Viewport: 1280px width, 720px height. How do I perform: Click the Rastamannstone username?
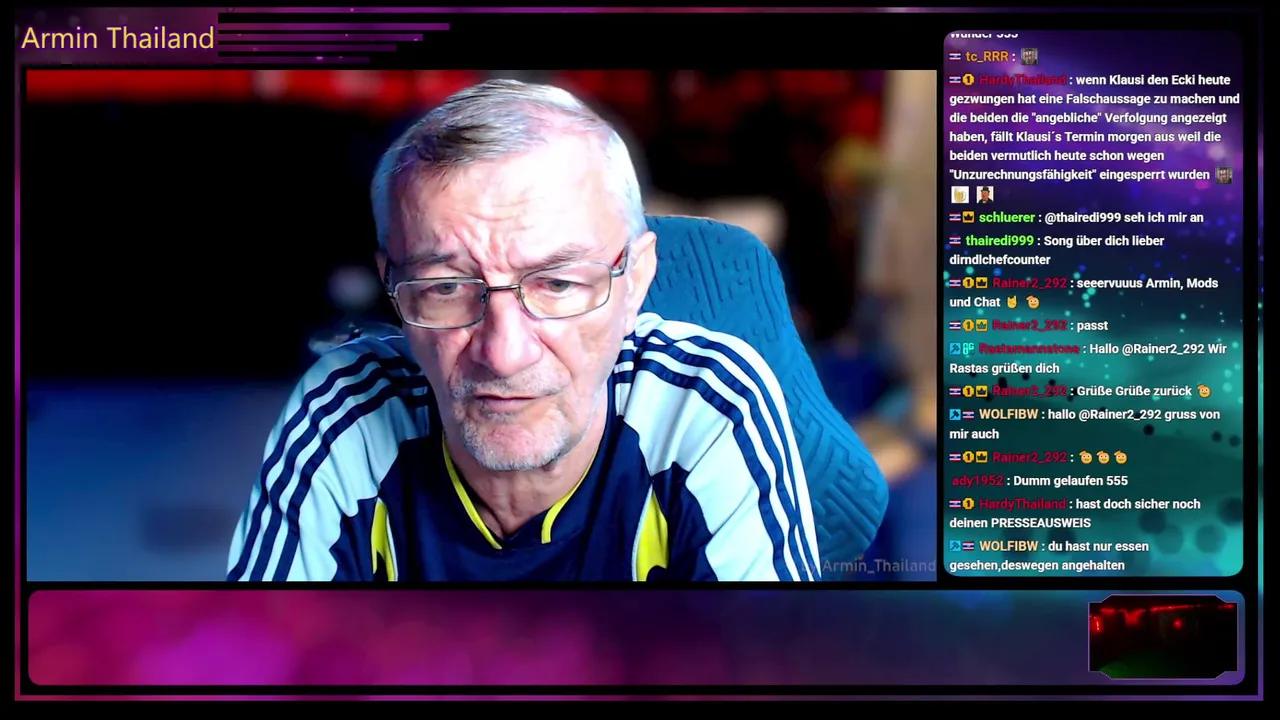(1029, 349)
